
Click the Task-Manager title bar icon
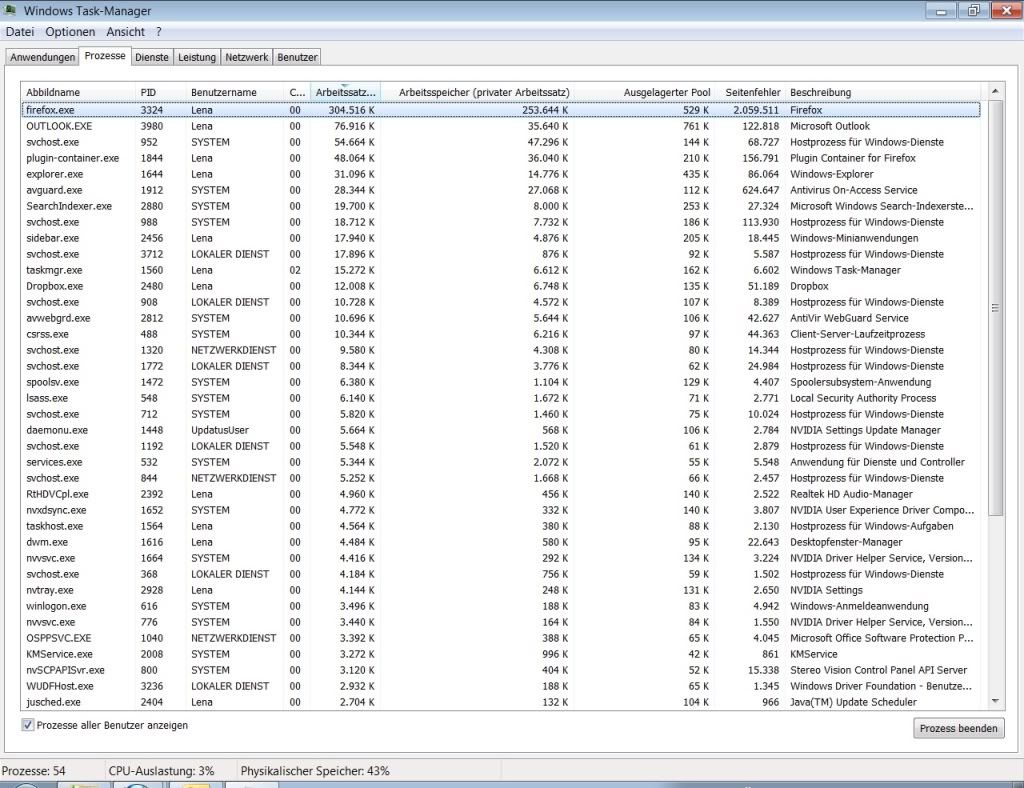tap(12, 11)
